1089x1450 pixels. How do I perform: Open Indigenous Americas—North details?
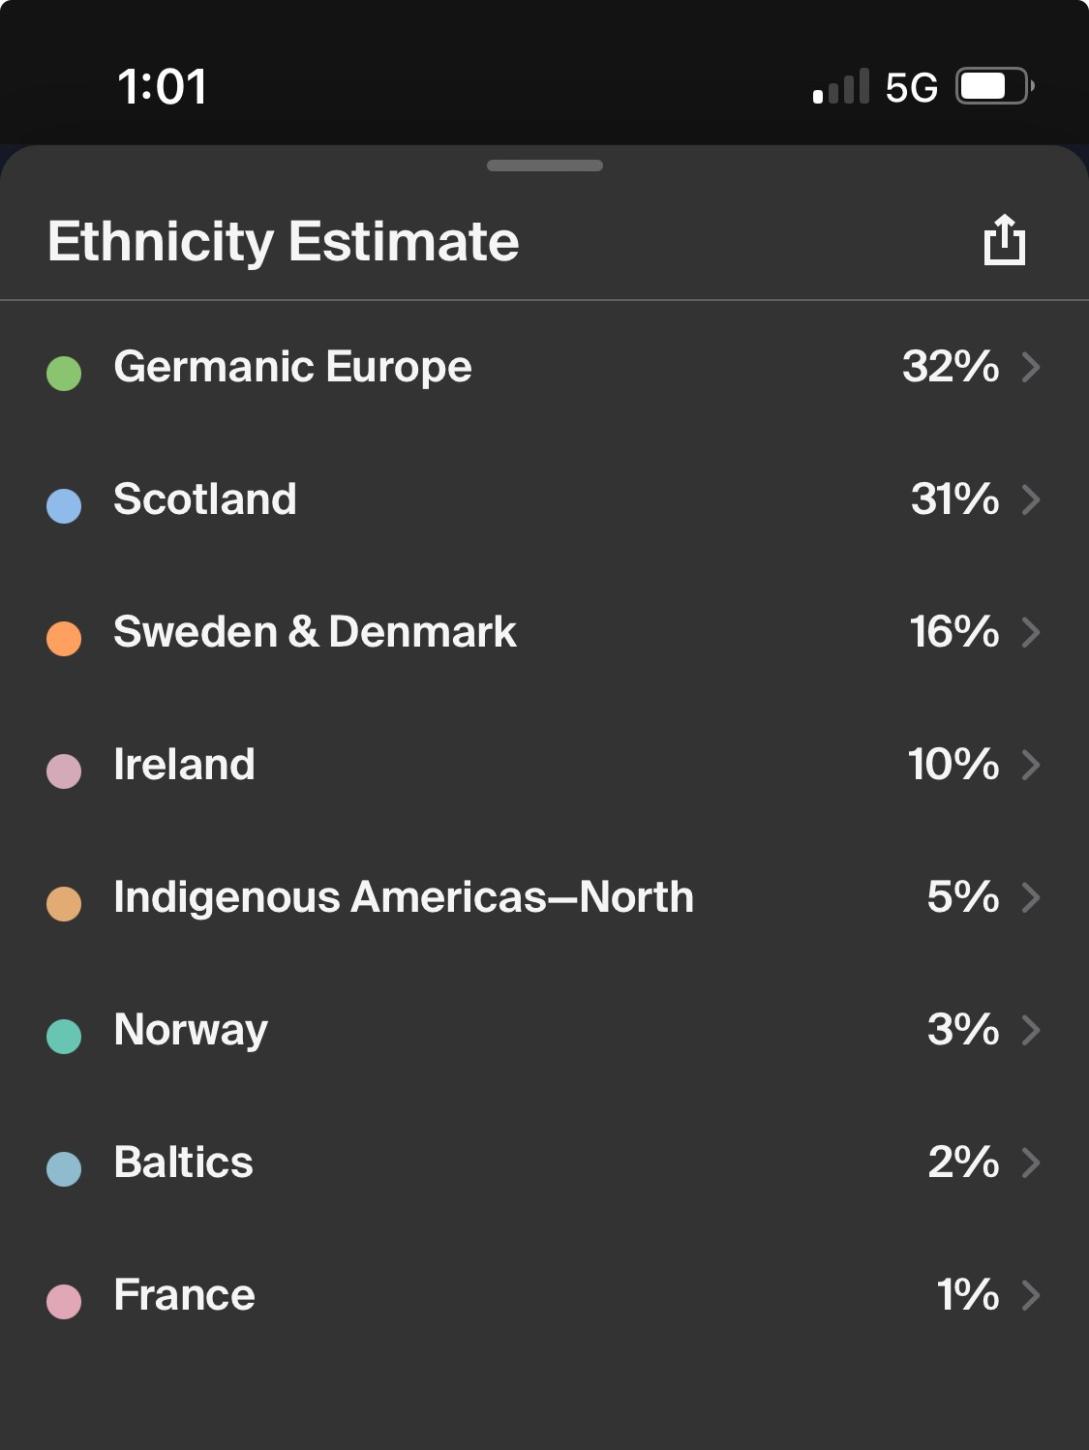click(x=403, y=897)
